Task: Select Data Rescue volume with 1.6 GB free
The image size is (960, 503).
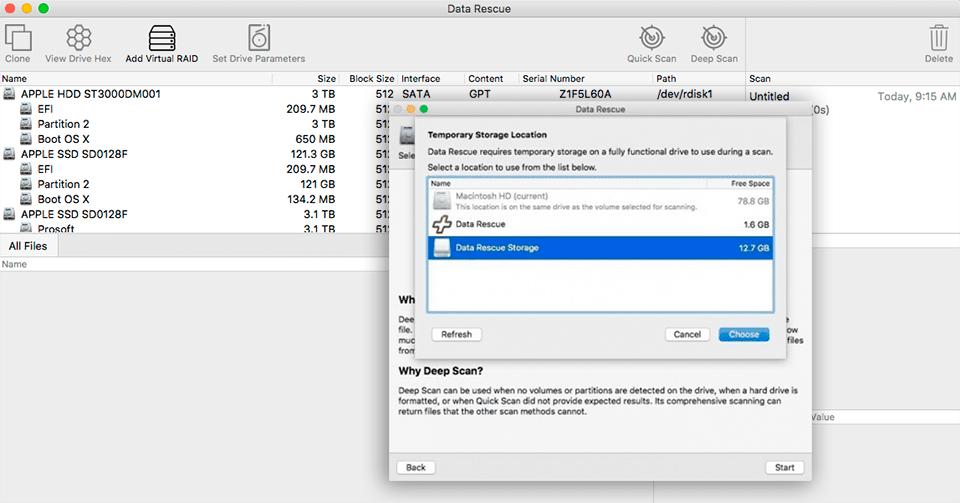Action: click(600, 225)
